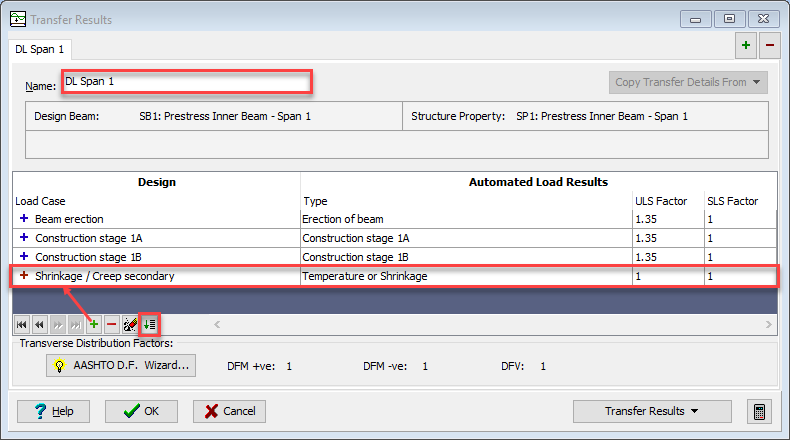Select the DL Span 1 tab

(40, 49)
